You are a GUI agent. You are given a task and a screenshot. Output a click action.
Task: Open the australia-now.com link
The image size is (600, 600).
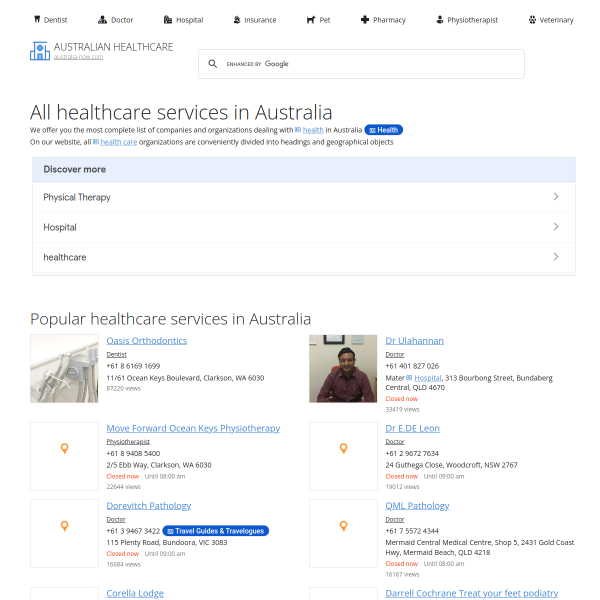(x=78, y=57)
